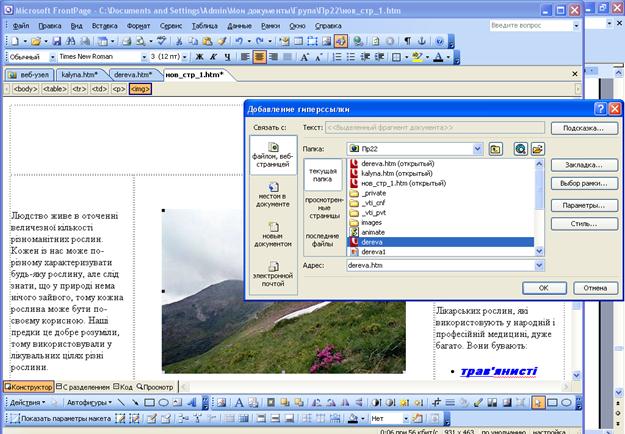This screenshot has width=625, height=434.
Task: Click the Font color A icon
Action: coord(438,57)
